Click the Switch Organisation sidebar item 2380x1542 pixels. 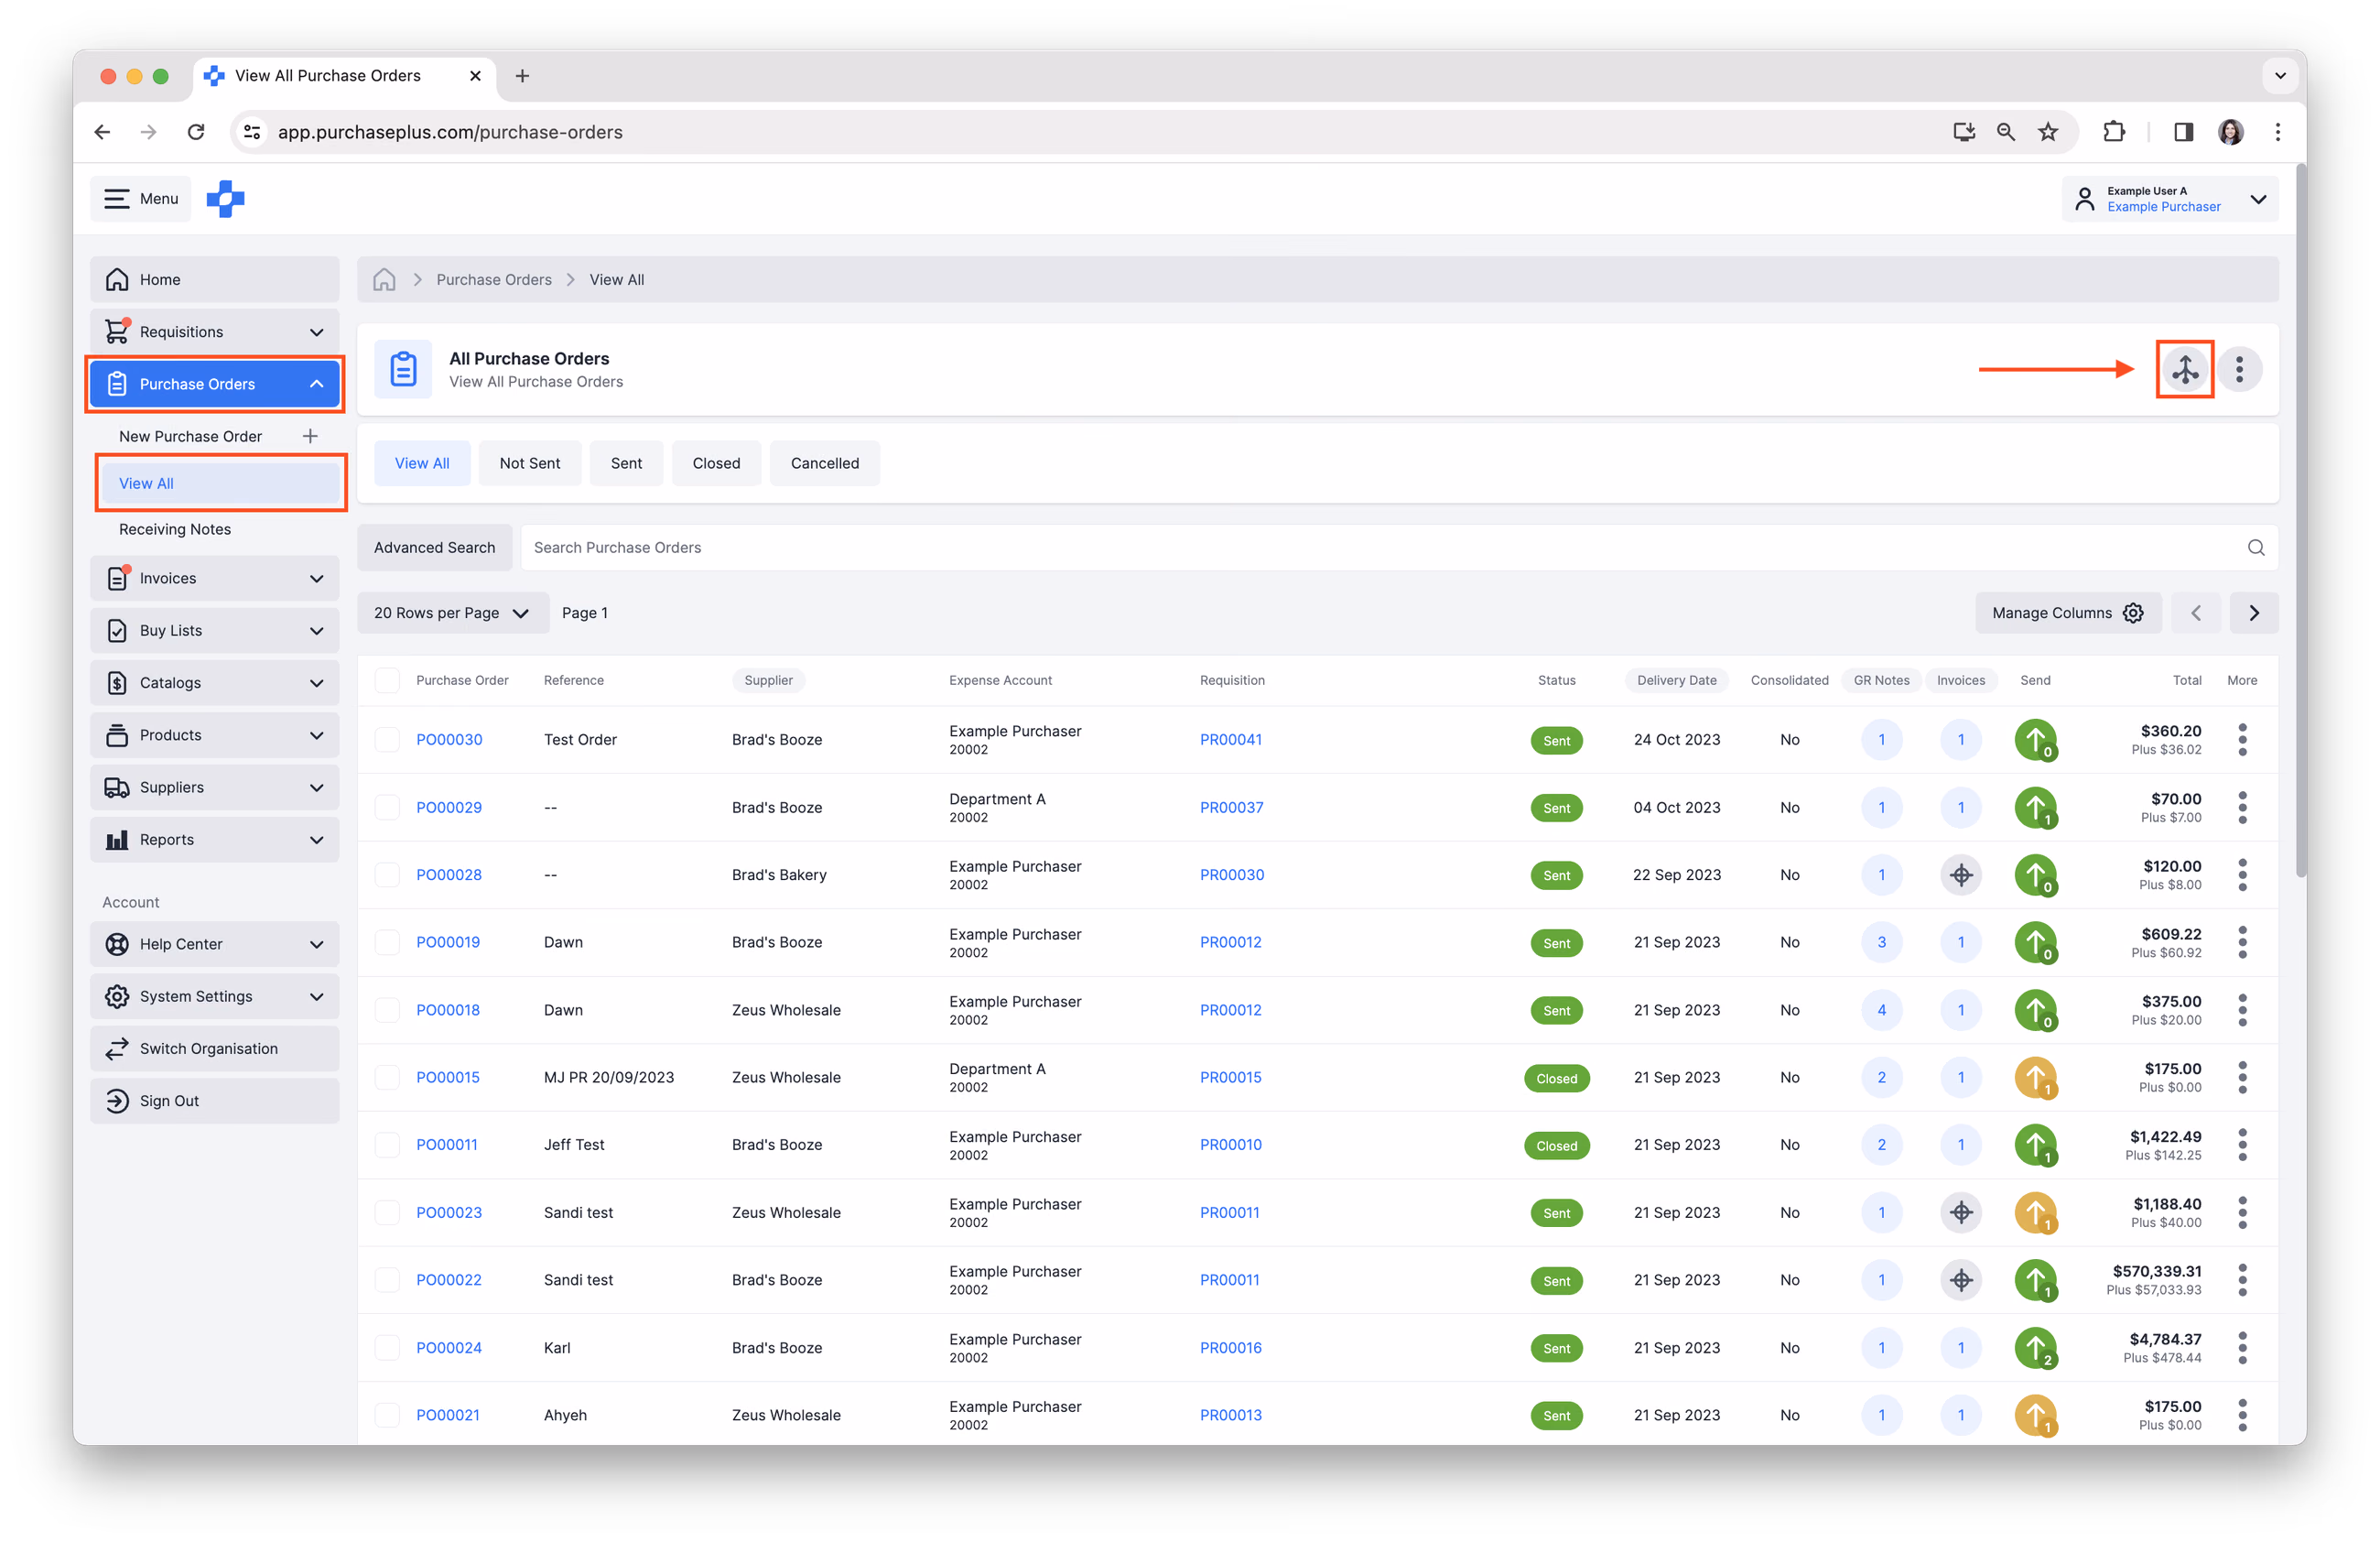pyautogui.click(x=214, y=1048)
